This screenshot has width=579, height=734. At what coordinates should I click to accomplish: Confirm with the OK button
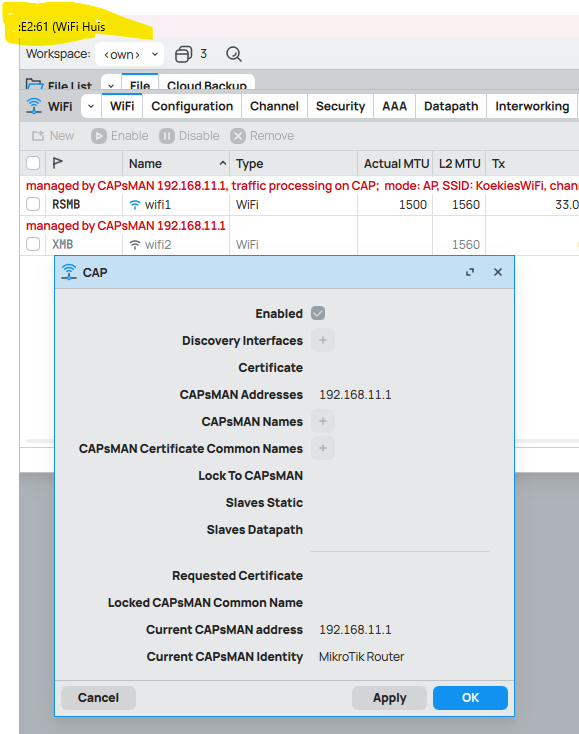click(x=470, y=697)
